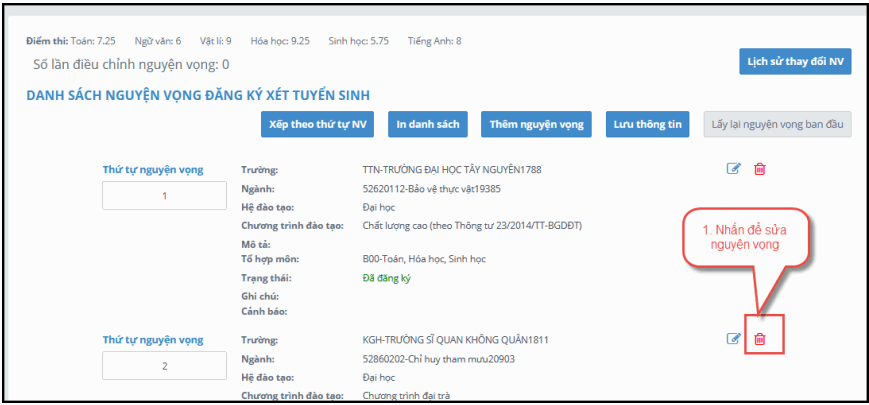Focus wish order field containing 2
This screenshot has height=405, width=869.
[165, 366]
